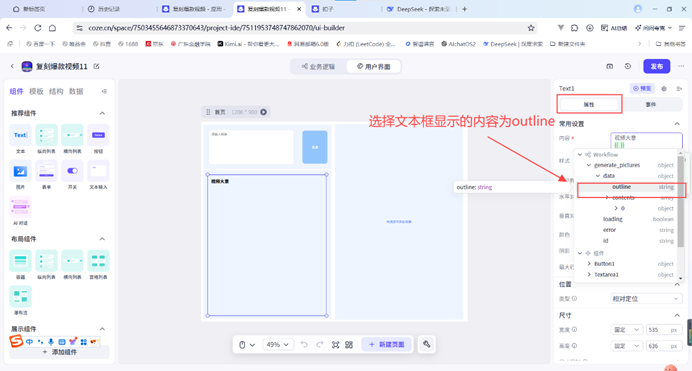Add the horizontal list layout component

pyautogui.click(x=72, y=261)
